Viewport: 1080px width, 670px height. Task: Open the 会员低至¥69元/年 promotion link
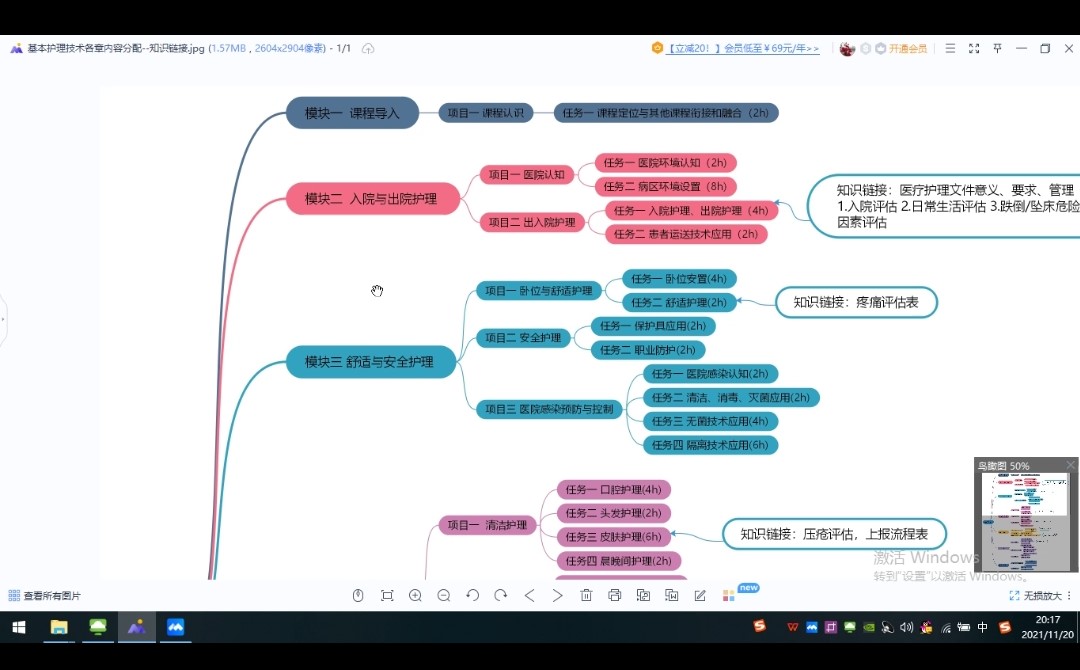pyautogui.click(x=743, y=48)
